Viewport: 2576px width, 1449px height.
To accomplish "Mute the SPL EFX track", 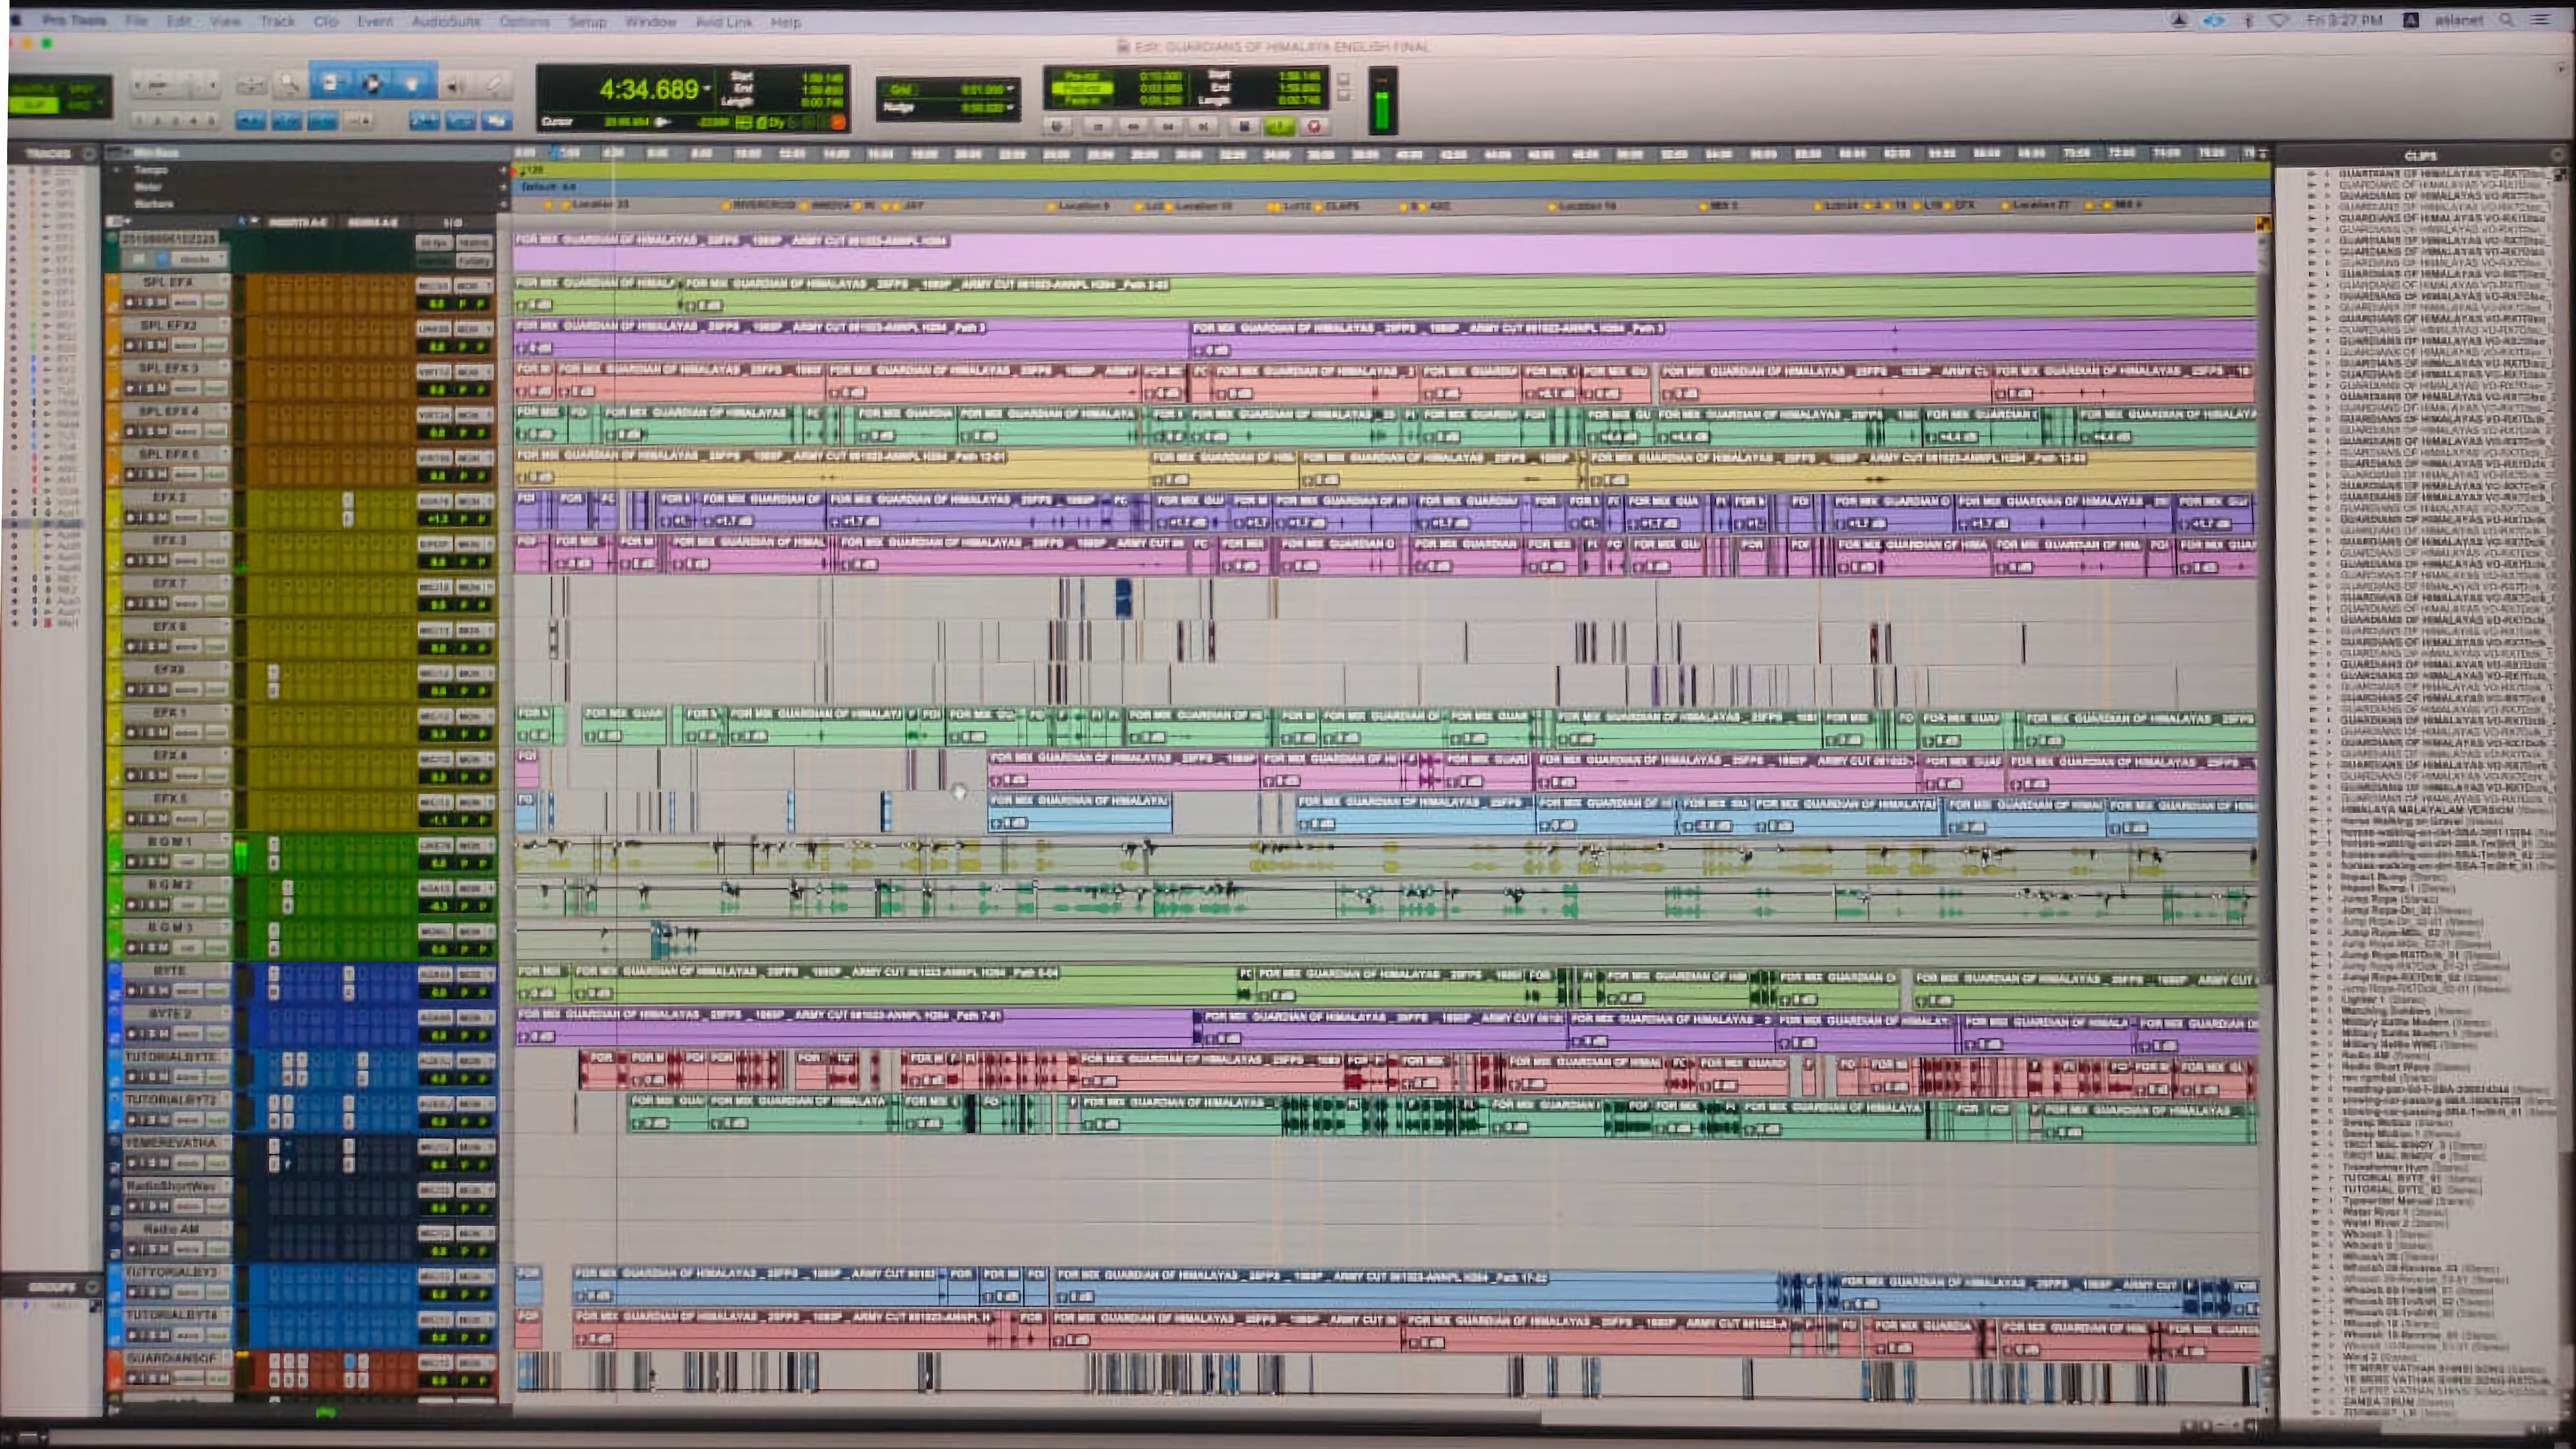I will point(160,302).
